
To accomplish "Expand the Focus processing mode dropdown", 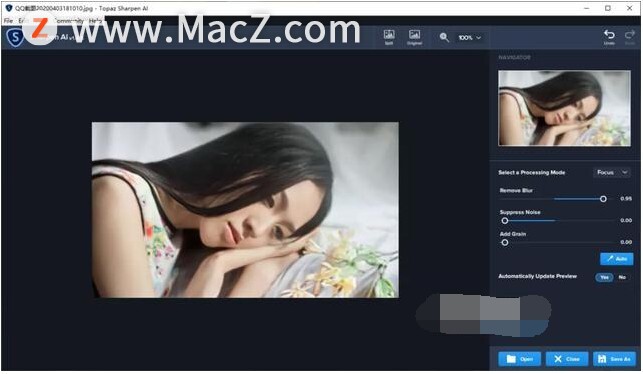I will [x=611, y=172].
